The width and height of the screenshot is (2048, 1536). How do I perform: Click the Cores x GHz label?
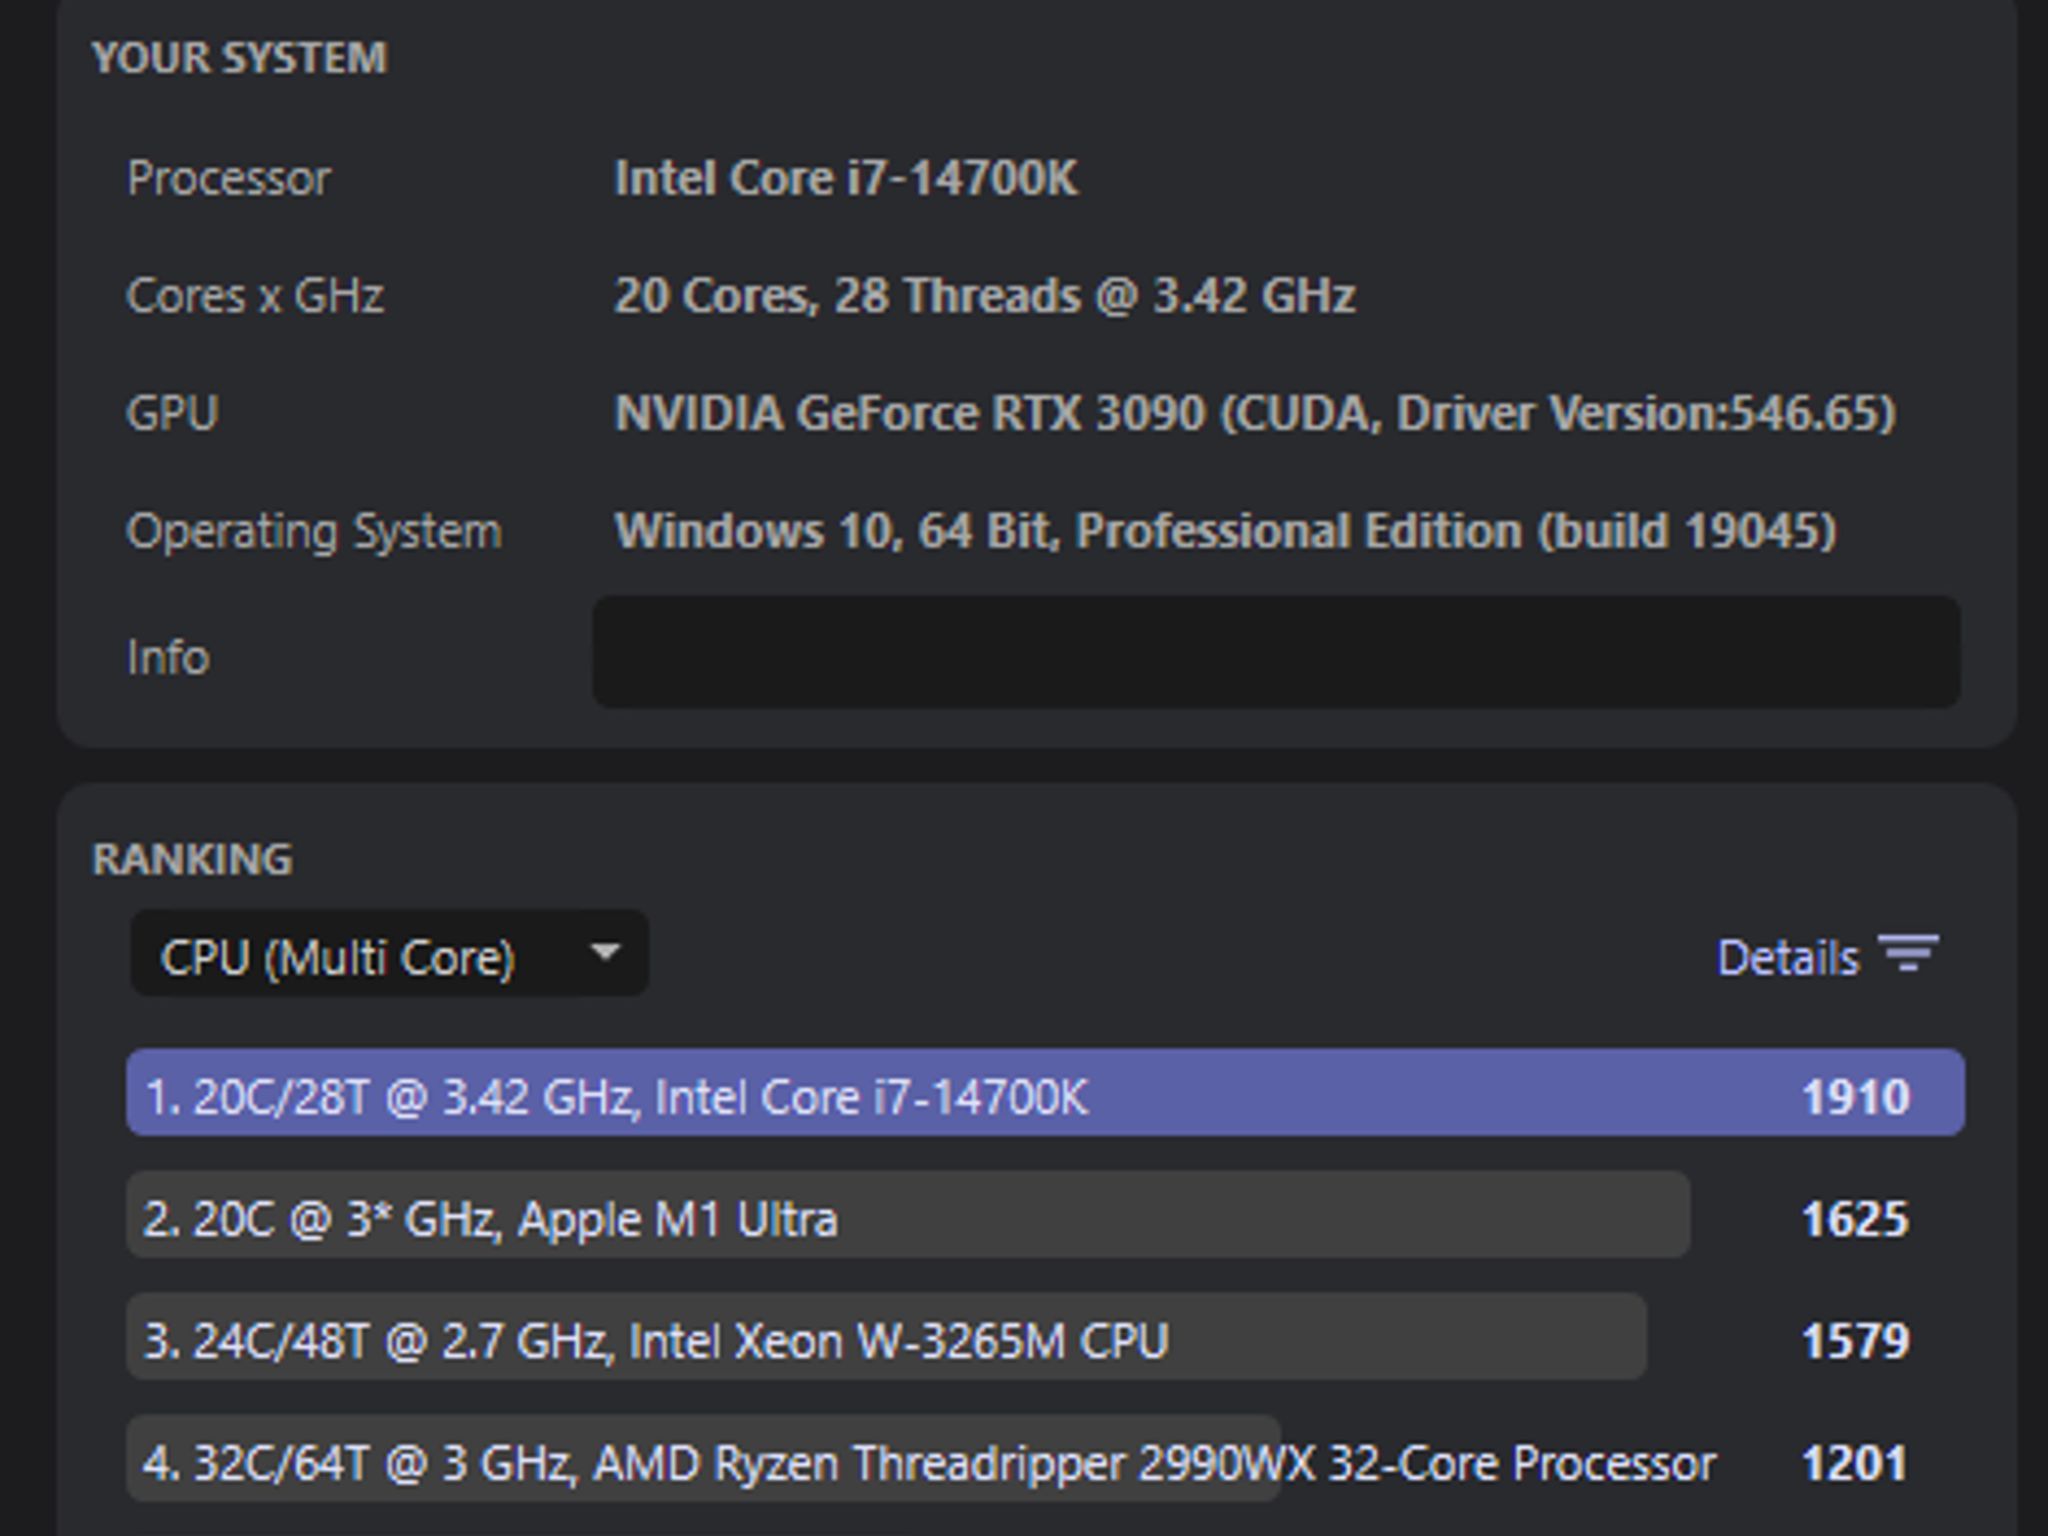click(255, 296)
